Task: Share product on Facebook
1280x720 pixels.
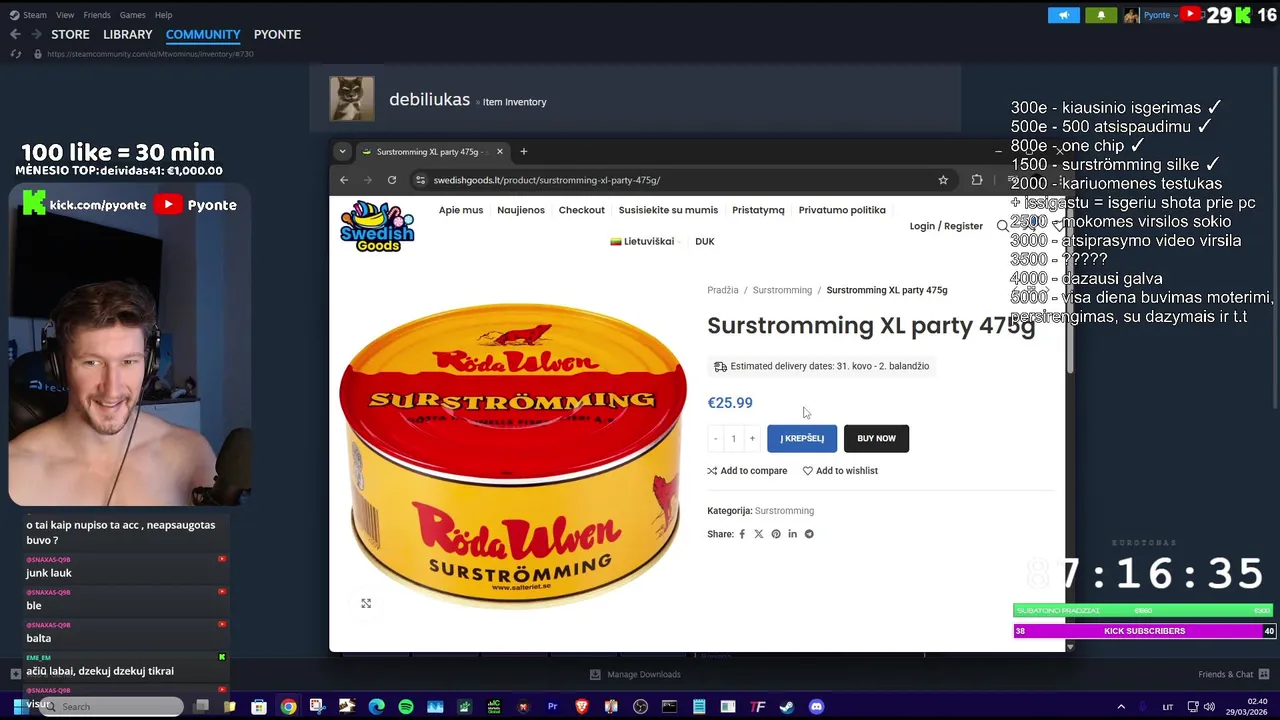Action: pyautogui.click(x=742, y=534)
